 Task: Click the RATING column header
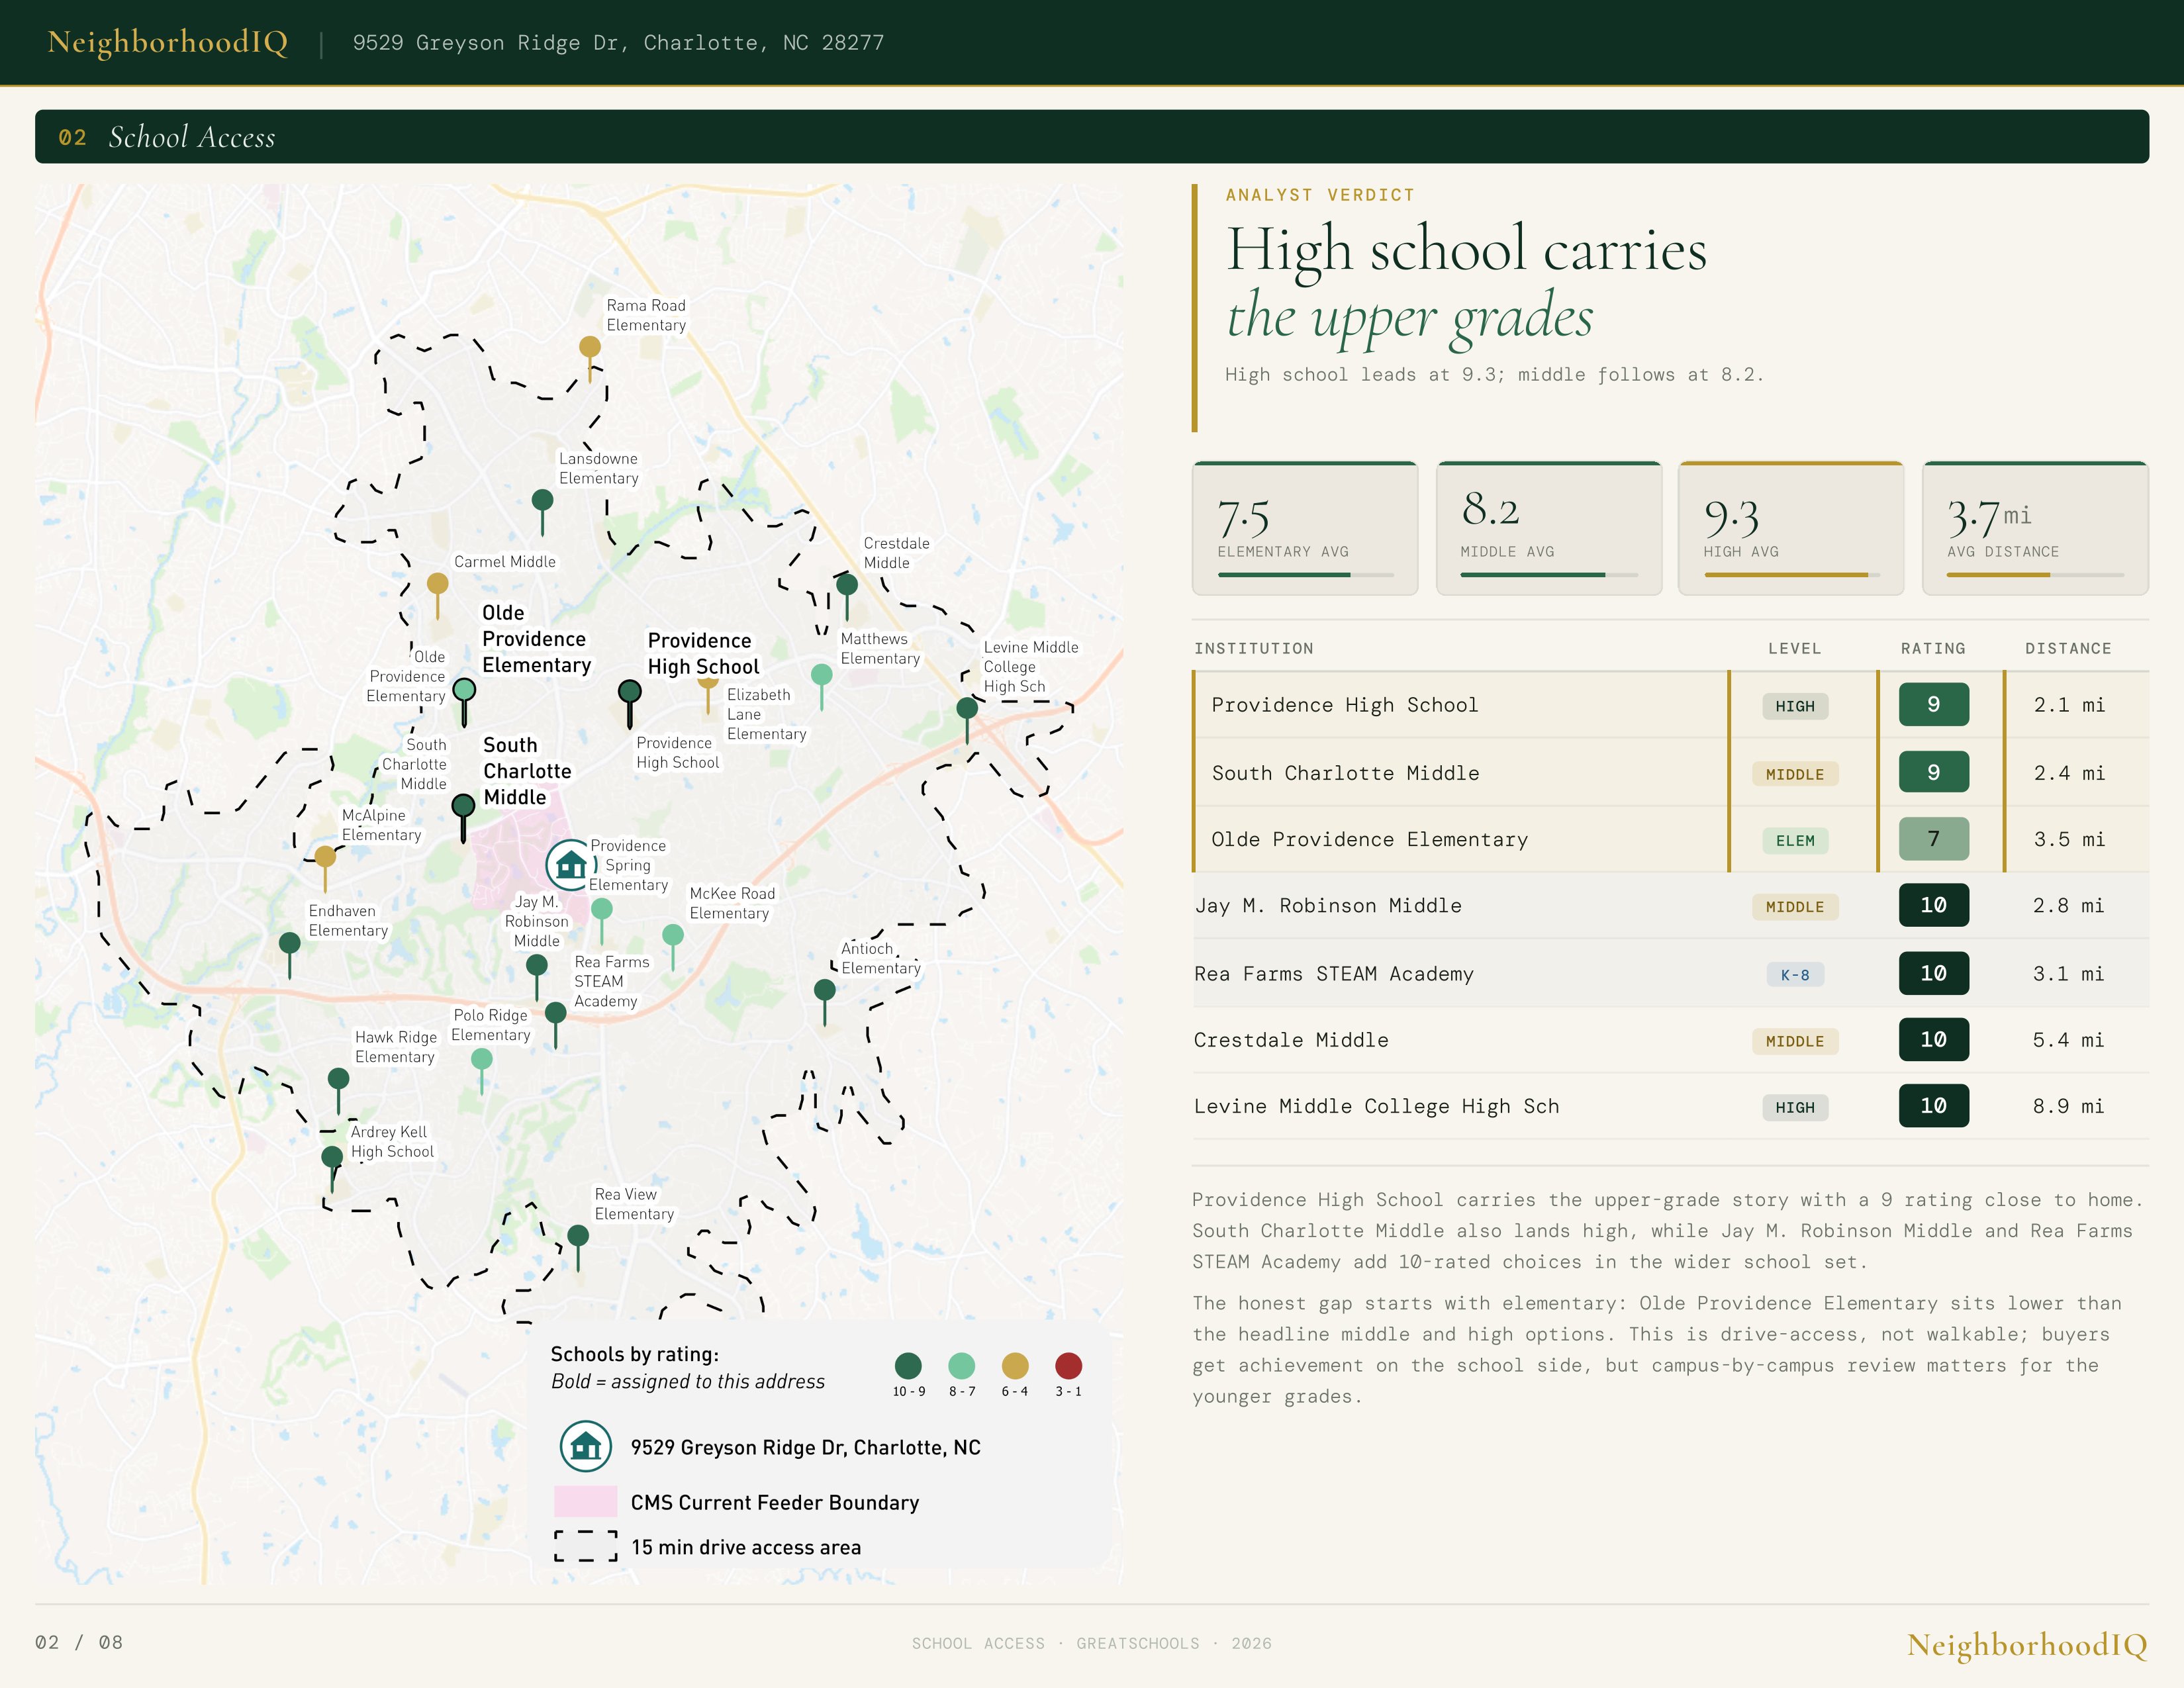[1933, 648]
